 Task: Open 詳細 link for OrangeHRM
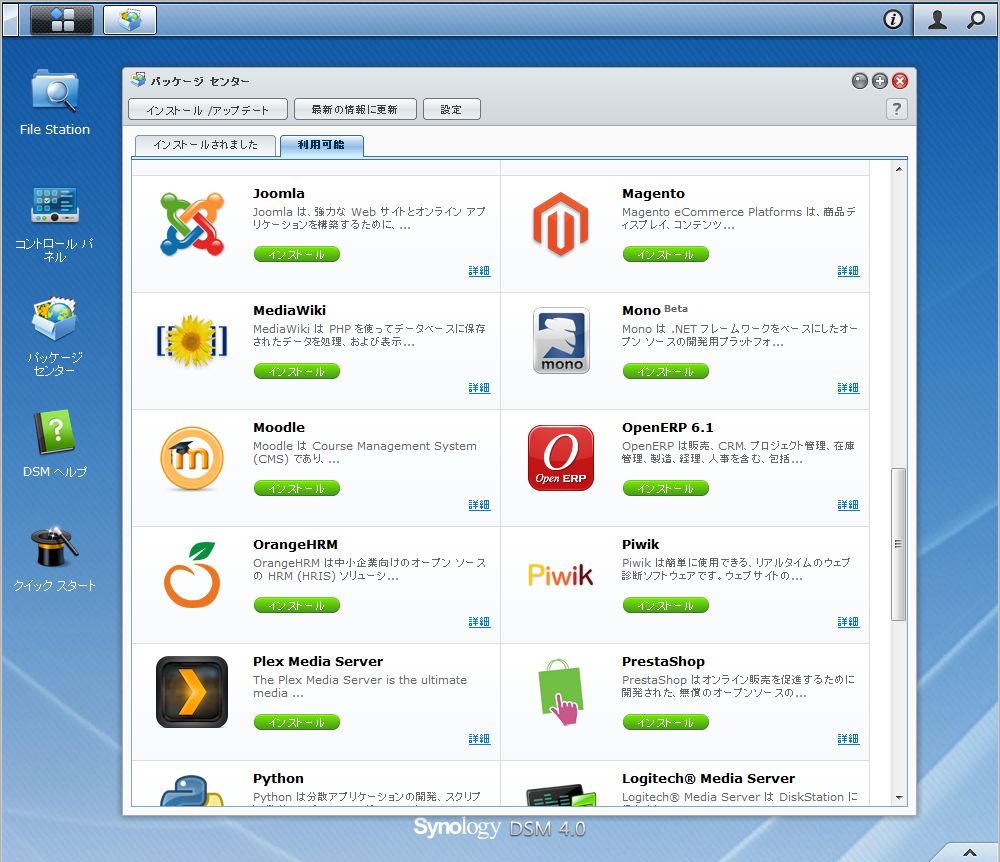tap(479, 622)
